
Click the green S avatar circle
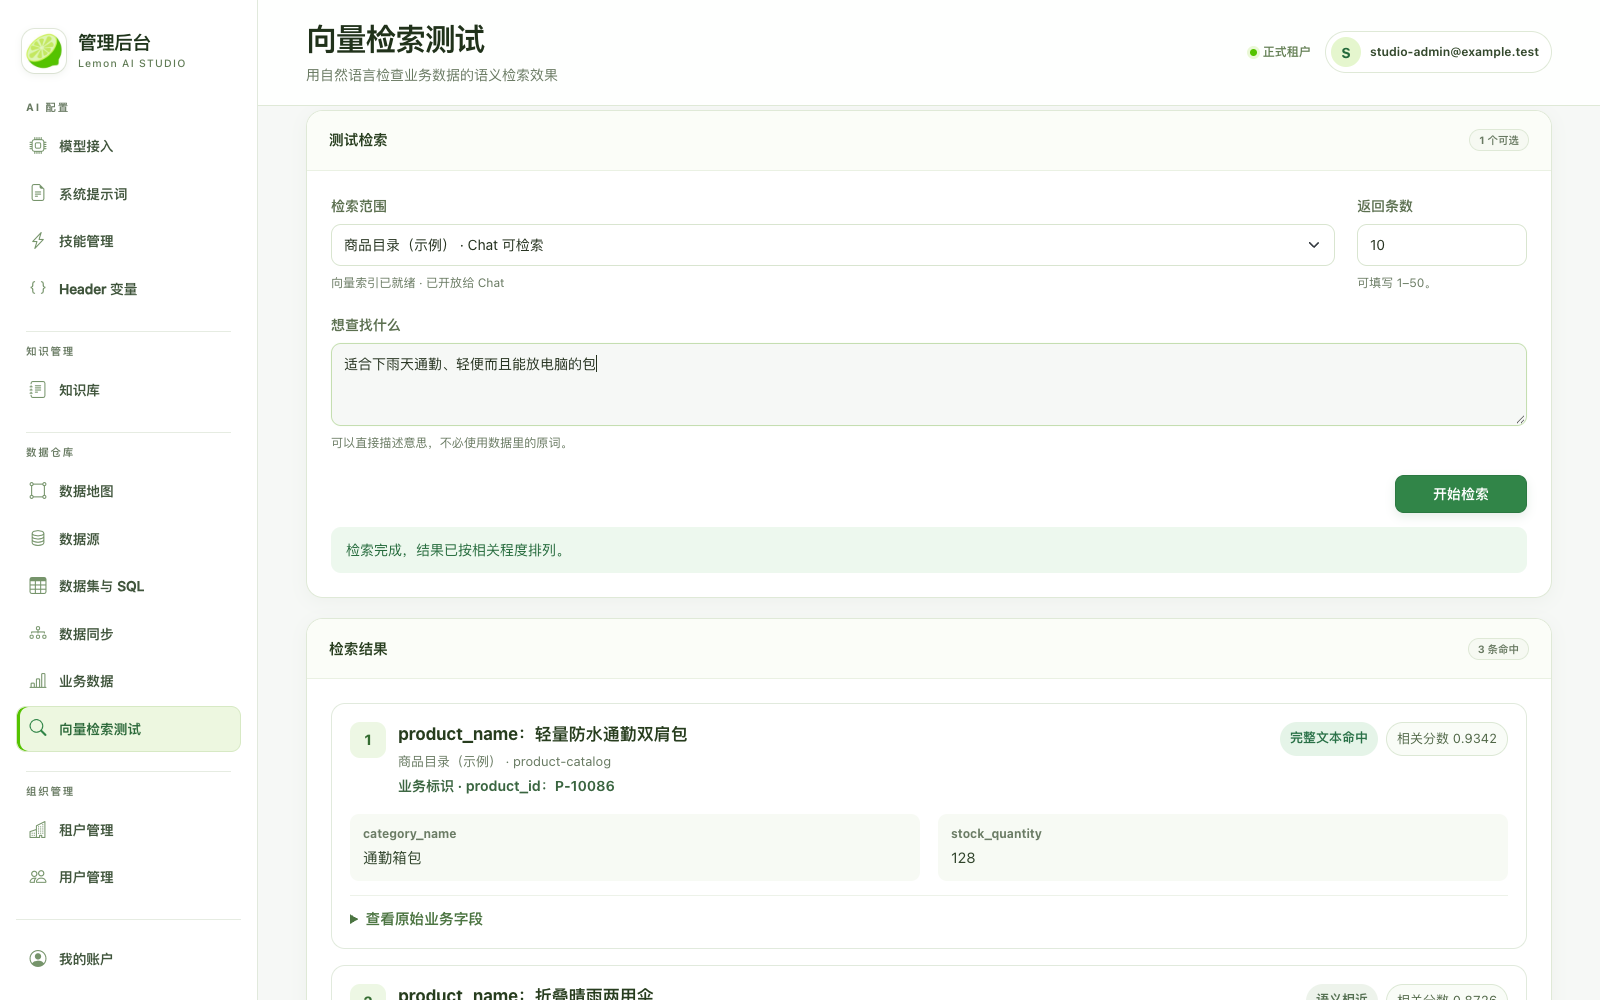pyautogui.click(x=1346, y=52)
